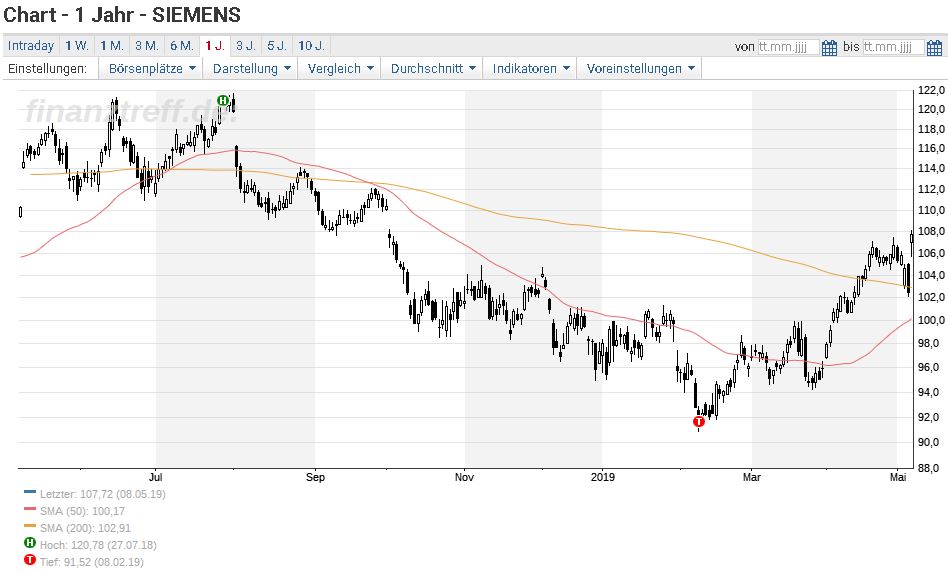Click the red T icon in the legend
948x575 pixels.
point(30,560)
